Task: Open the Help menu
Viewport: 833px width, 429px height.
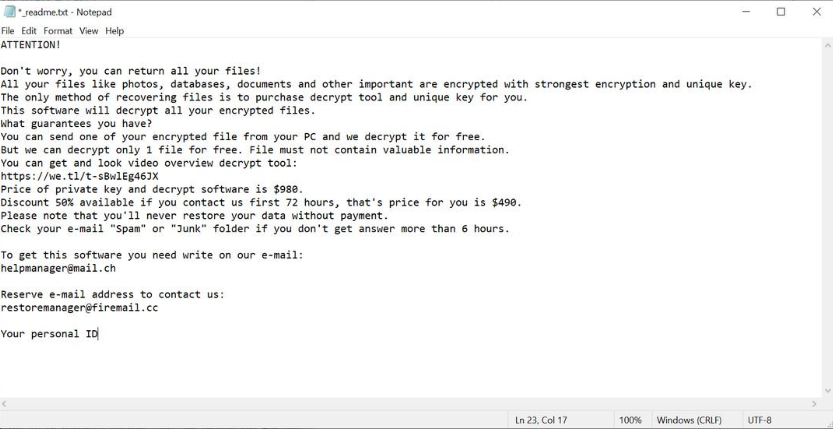Action: (x=114, y=31)
